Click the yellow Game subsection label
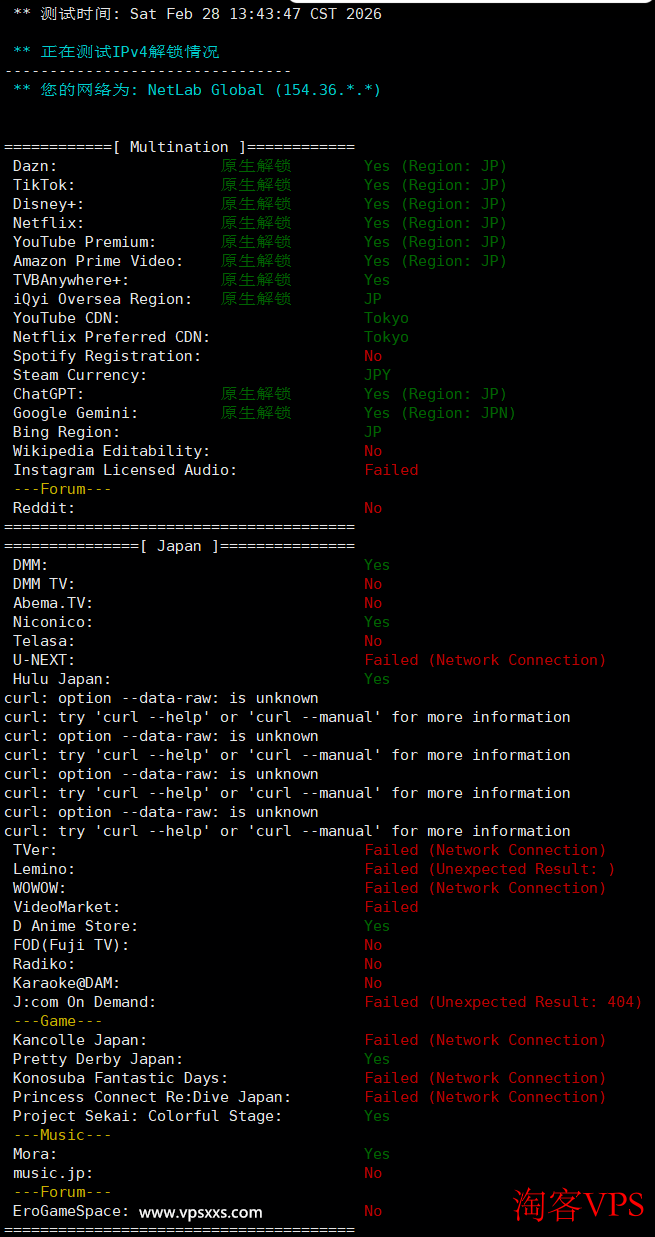The image size is (655, 1237). pyautogui.click(x=58, y=1021)
